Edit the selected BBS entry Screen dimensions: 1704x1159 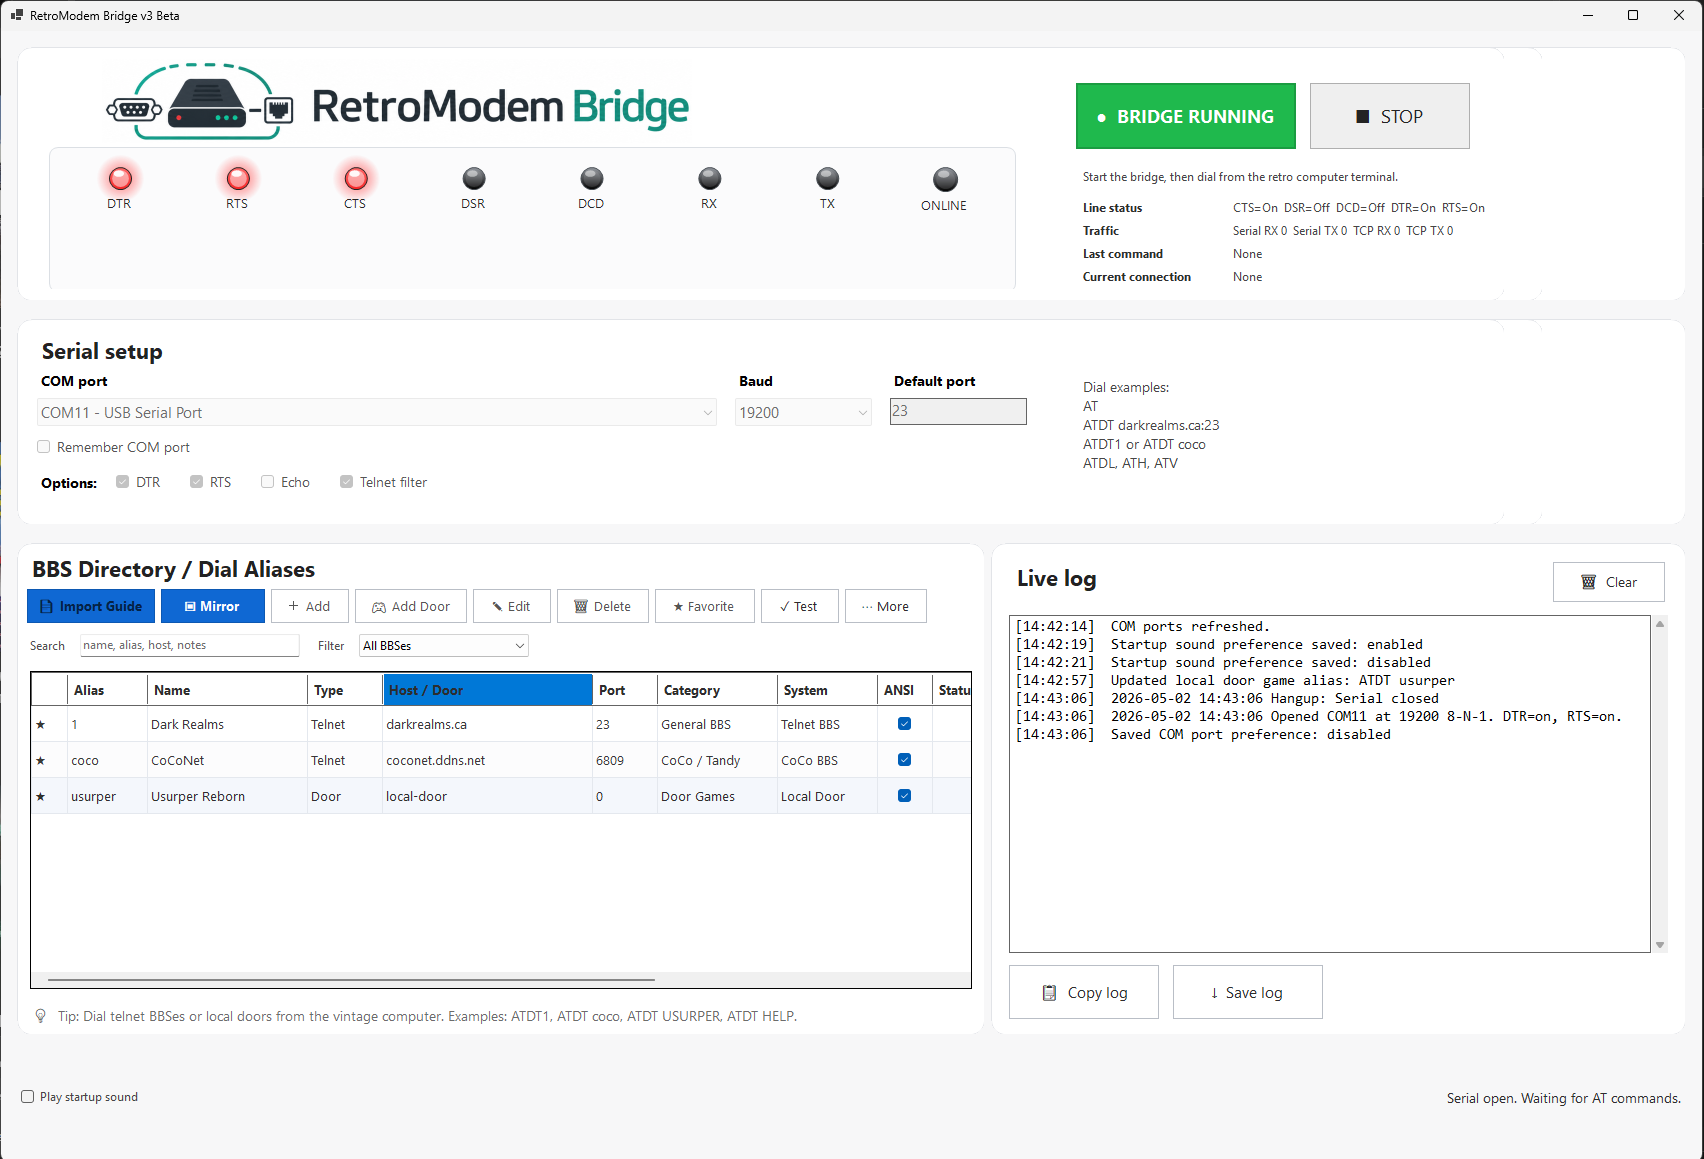[x=512, y=606]
